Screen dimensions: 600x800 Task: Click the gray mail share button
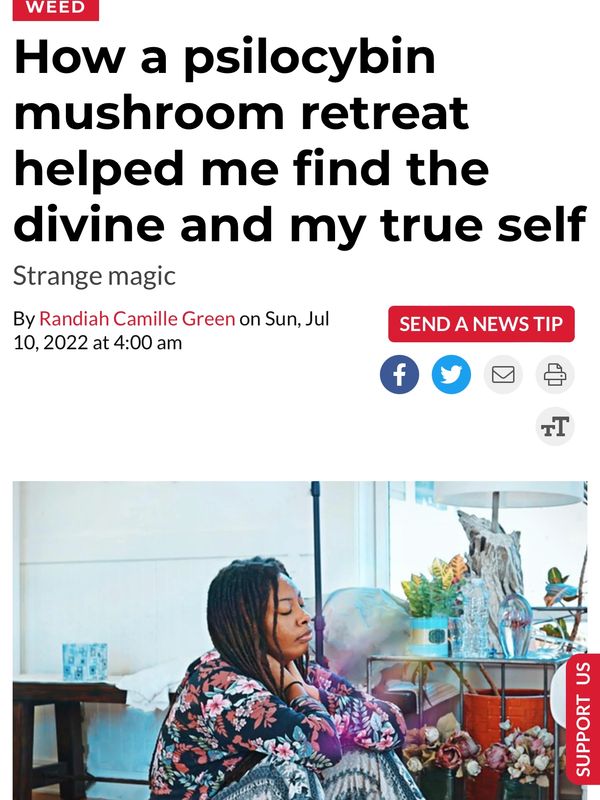(503, 374)
